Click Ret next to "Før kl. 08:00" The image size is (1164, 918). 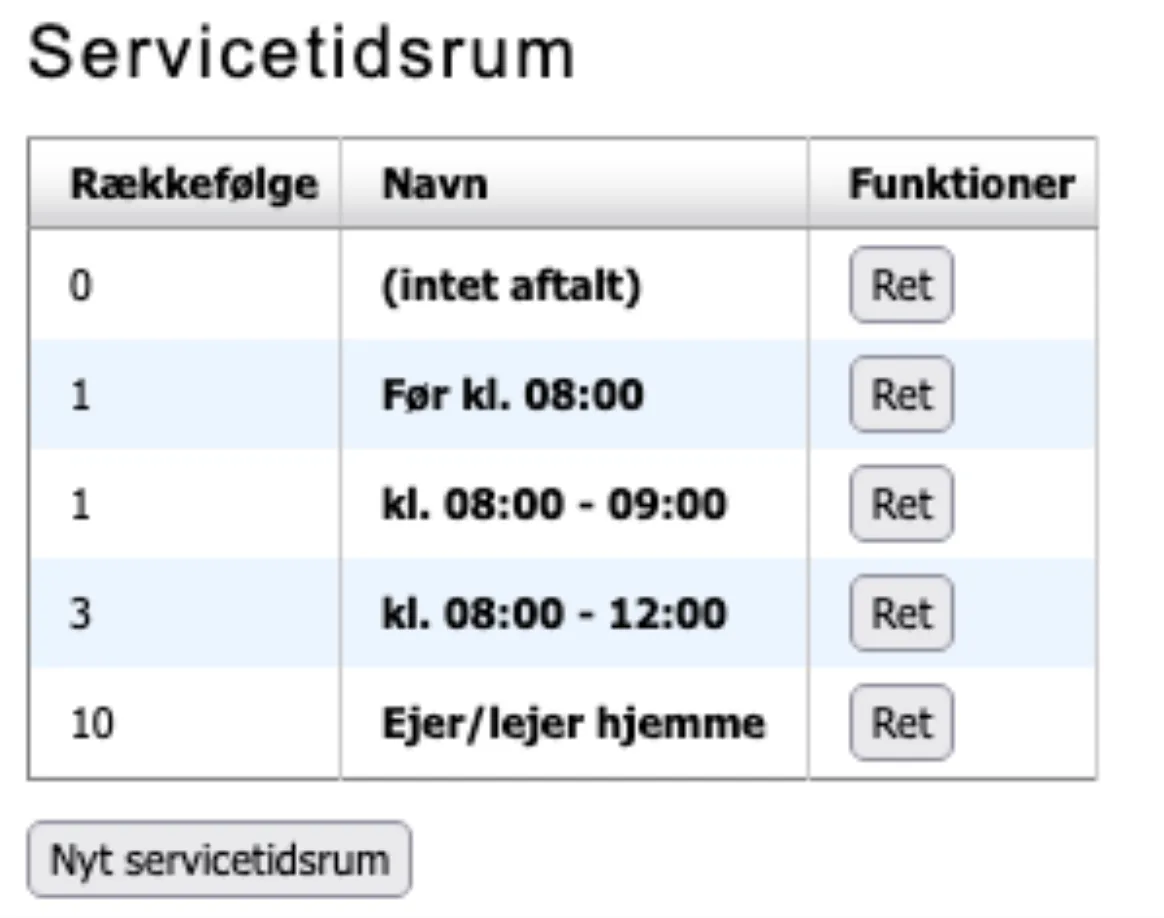point(900,395)
